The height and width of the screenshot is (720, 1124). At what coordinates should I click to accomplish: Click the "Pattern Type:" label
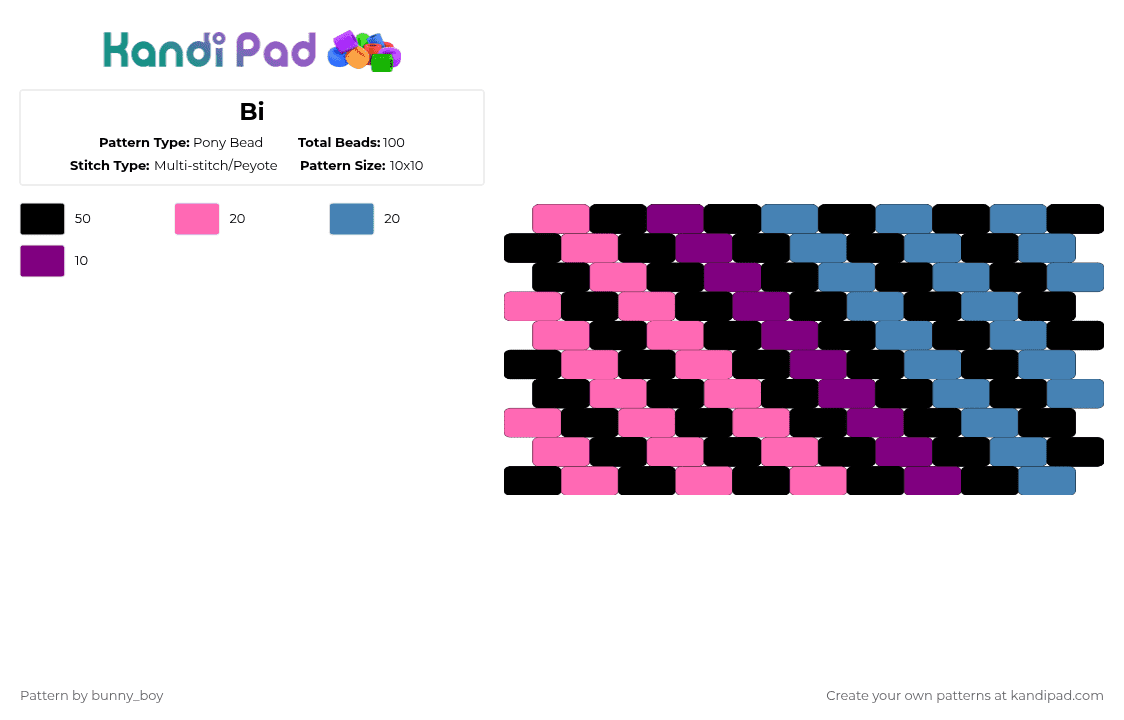pyautogui.click(x=144, y=143)
